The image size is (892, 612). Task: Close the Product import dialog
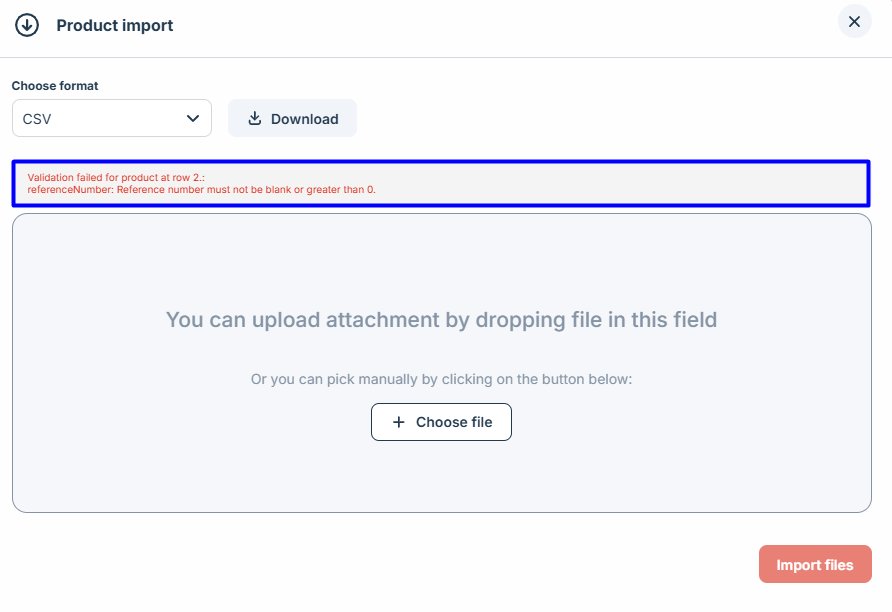[854, 21]
